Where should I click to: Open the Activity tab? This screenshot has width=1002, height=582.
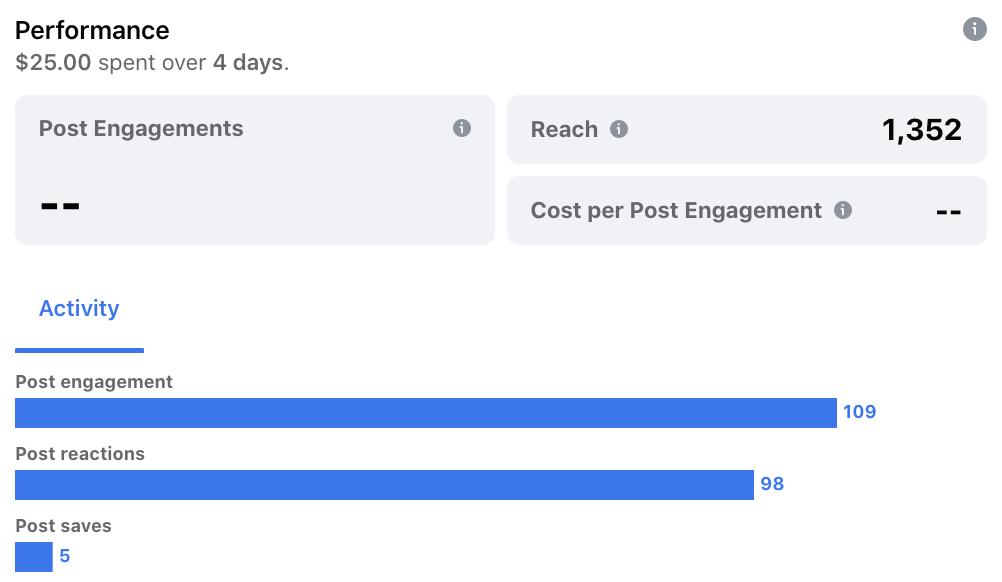[79, 309]
